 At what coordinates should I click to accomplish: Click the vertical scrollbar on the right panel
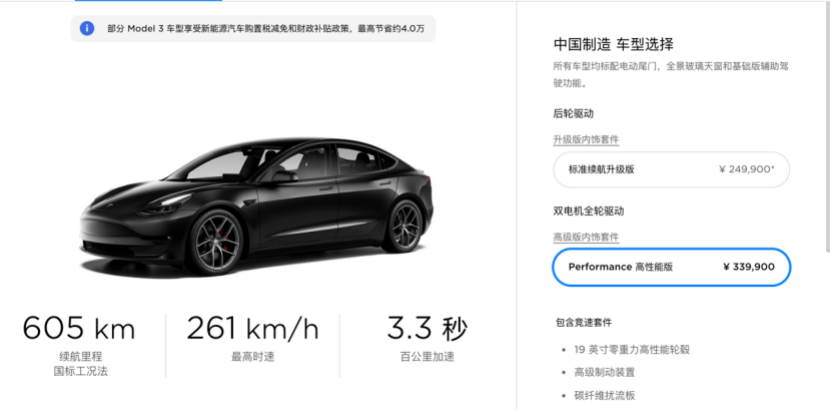[x=828, y=127]
